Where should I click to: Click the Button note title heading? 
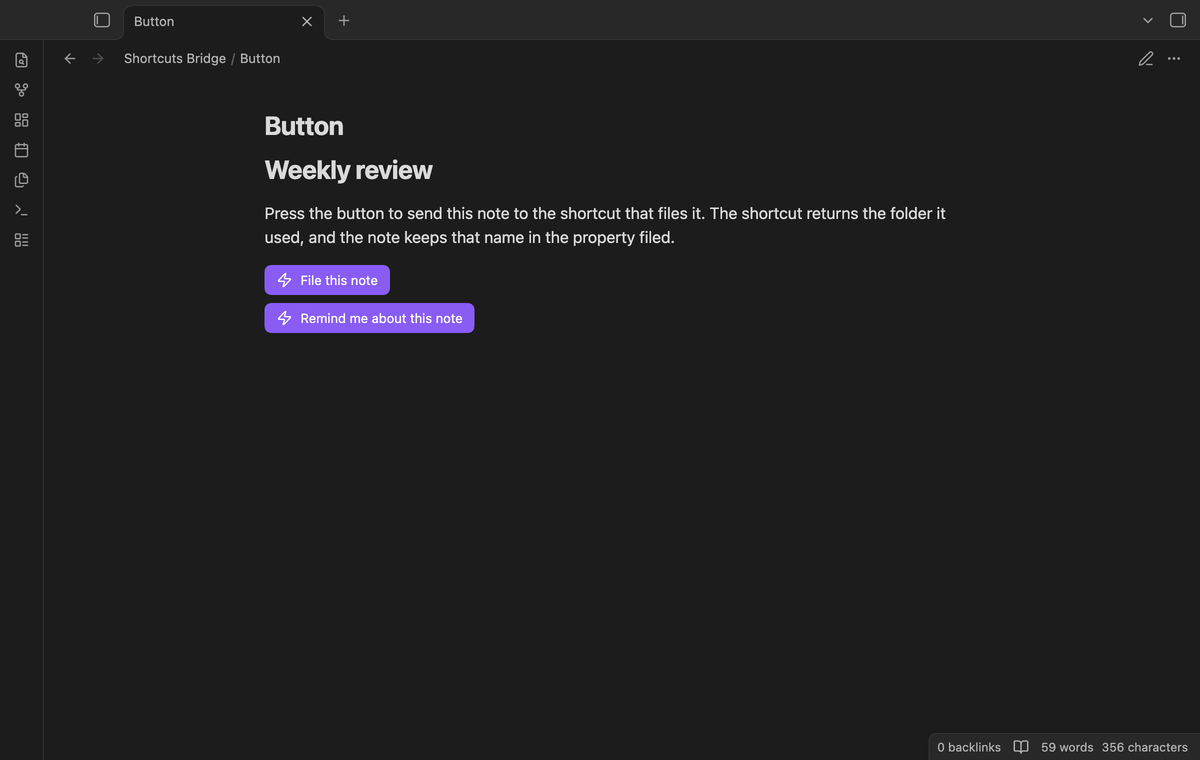(304, 126)
